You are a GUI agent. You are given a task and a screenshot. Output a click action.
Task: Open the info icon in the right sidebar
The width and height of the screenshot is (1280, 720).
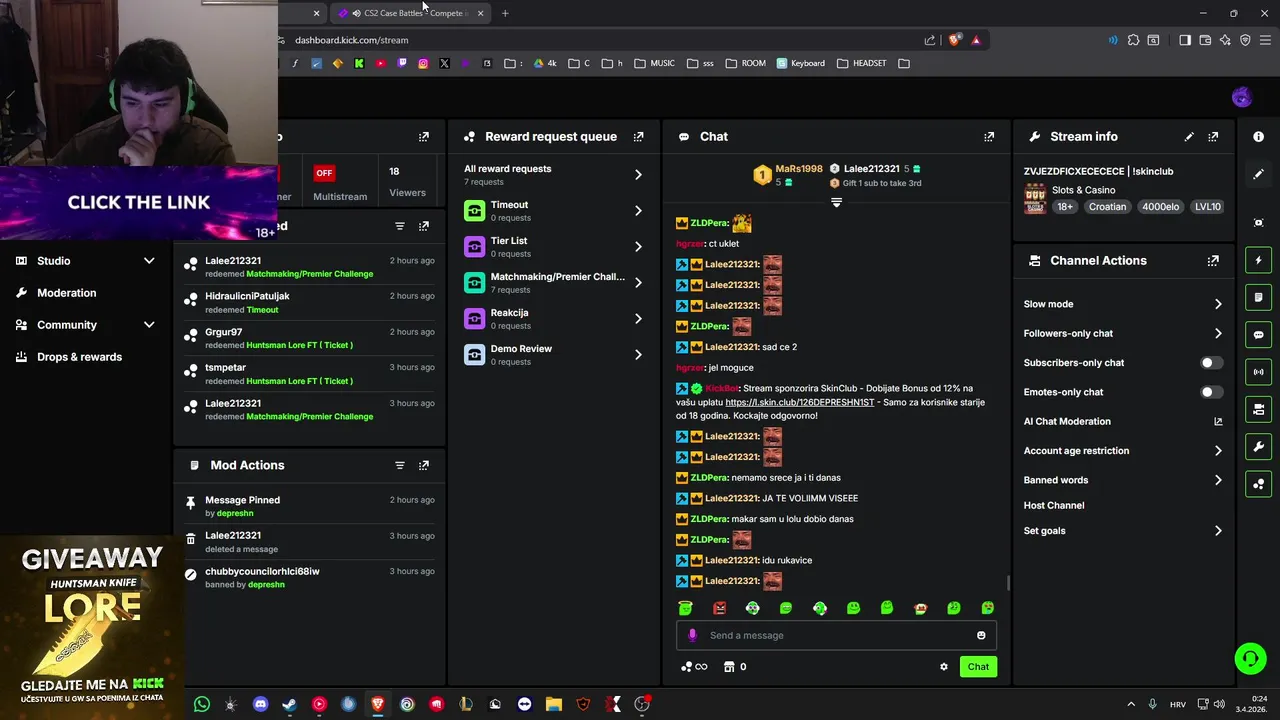pos(1258,136)
